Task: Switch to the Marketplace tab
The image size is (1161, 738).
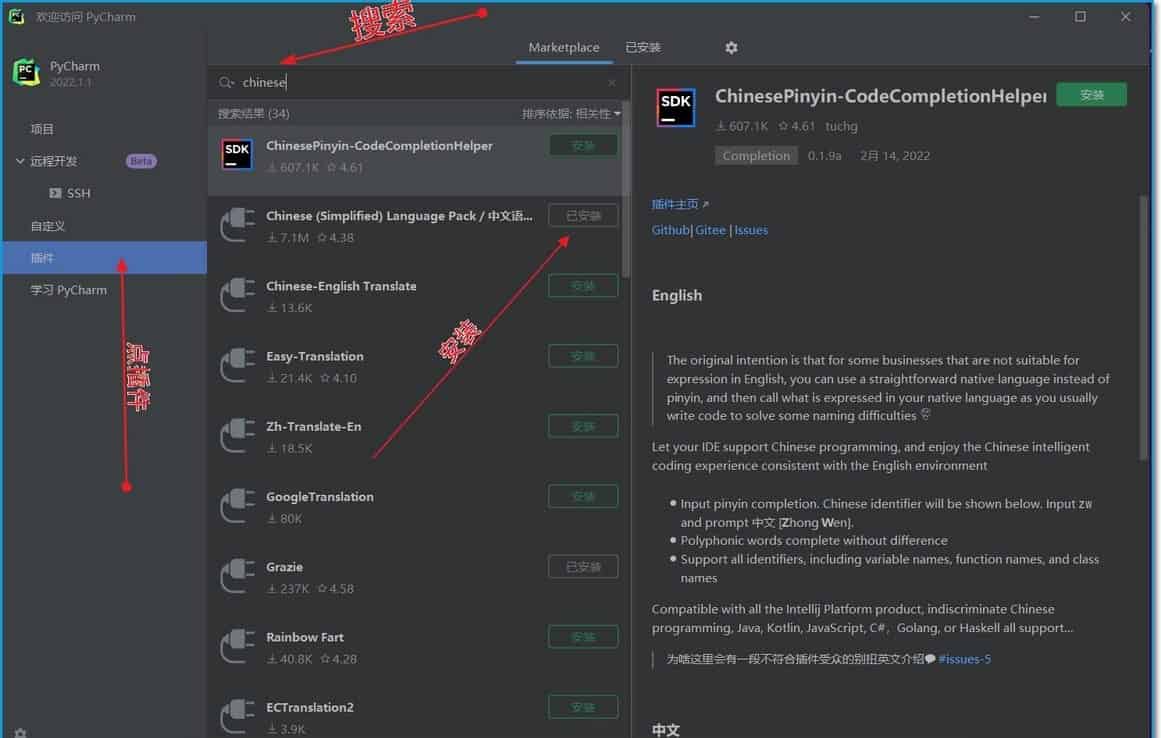Action: (x=563, y=47)
